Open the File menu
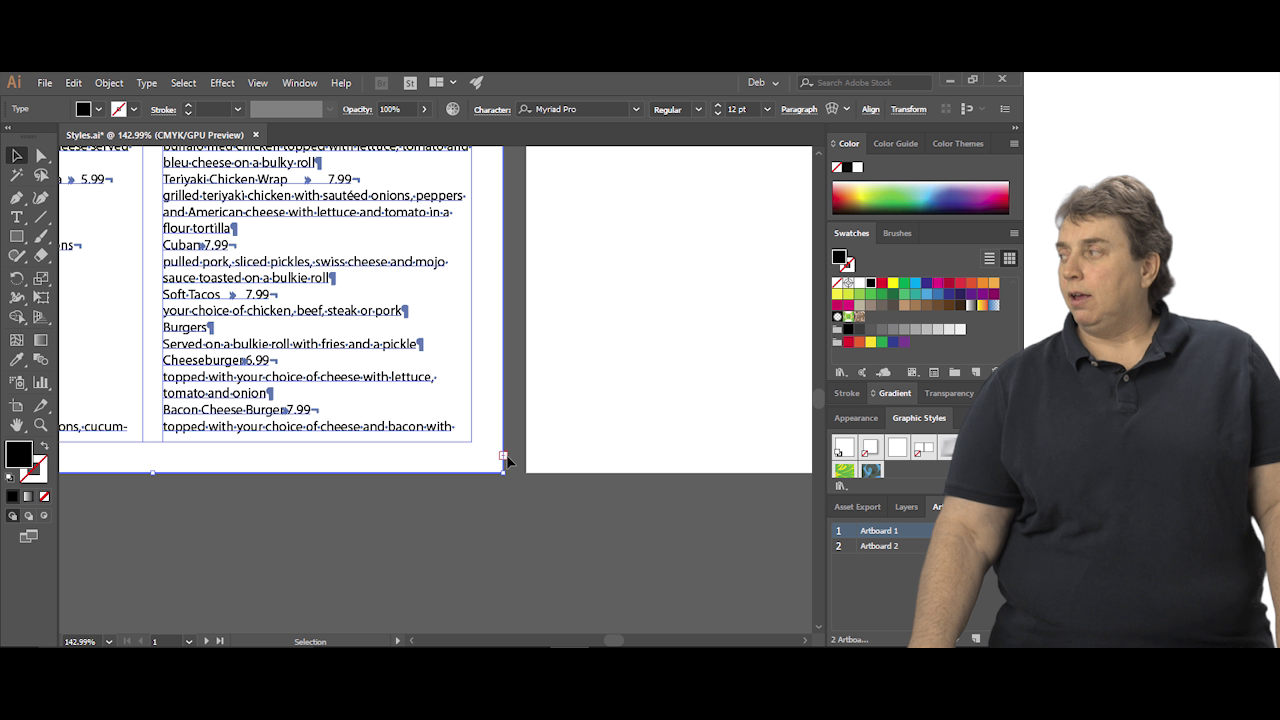Image resolution: width=1280 pixels, height=720 pixels. 45,83
